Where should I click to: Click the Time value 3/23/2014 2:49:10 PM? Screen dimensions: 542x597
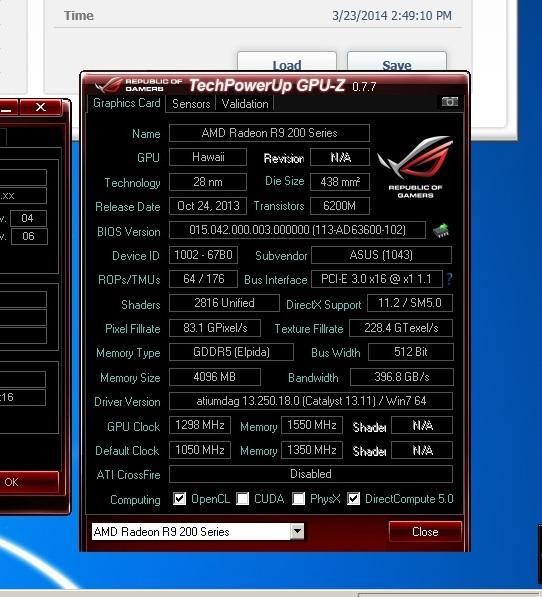tap(392, 16)
